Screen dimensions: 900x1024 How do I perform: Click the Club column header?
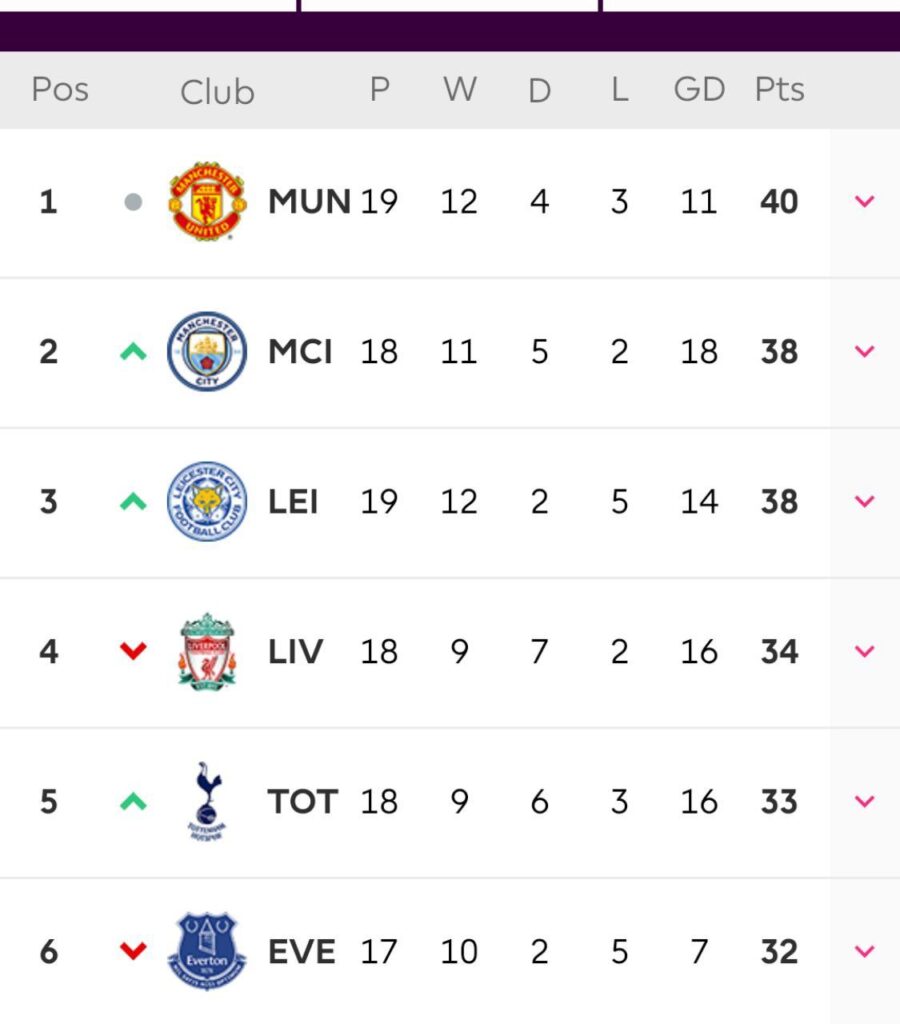(x=217, y=92)
